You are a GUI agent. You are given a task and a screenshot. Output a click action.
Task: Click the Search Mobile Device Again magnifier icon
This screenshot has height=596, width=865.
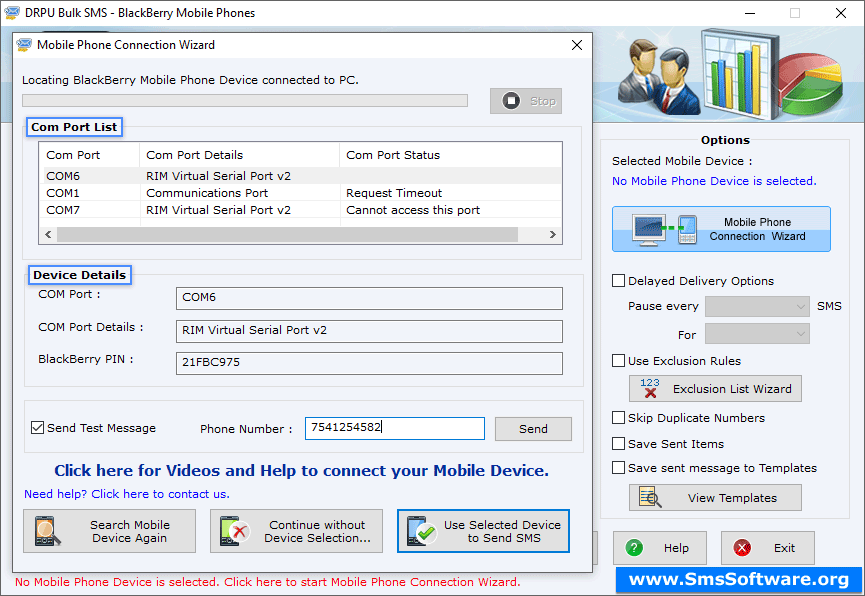pos(47,531)
